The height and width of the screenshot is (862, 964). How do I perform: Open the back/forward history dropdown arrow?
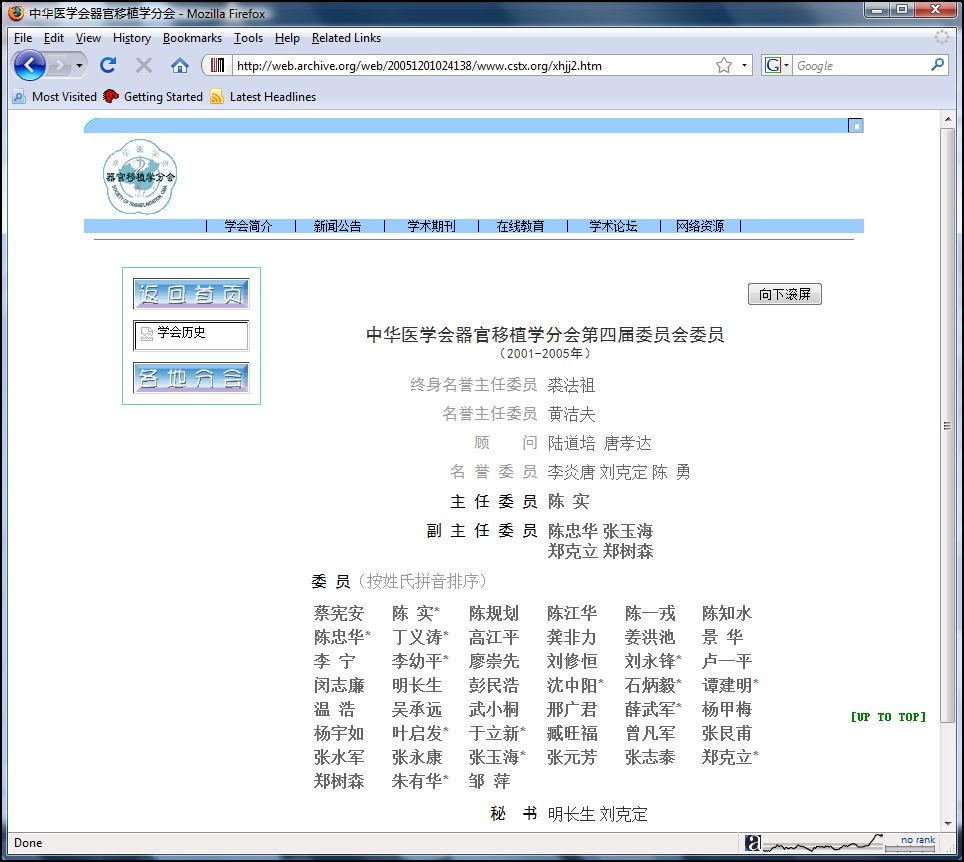pyautogui.click(x=79, y=66)
